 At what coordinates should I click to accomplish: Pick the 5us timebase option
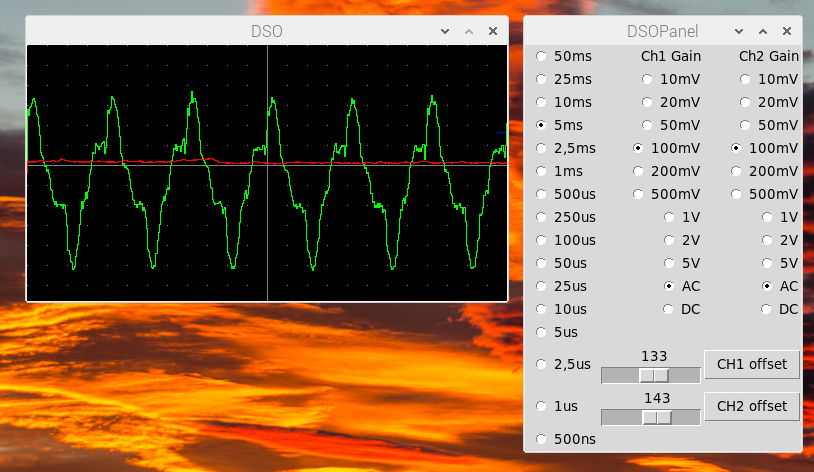pyautogui.click(x=557, y=332)
